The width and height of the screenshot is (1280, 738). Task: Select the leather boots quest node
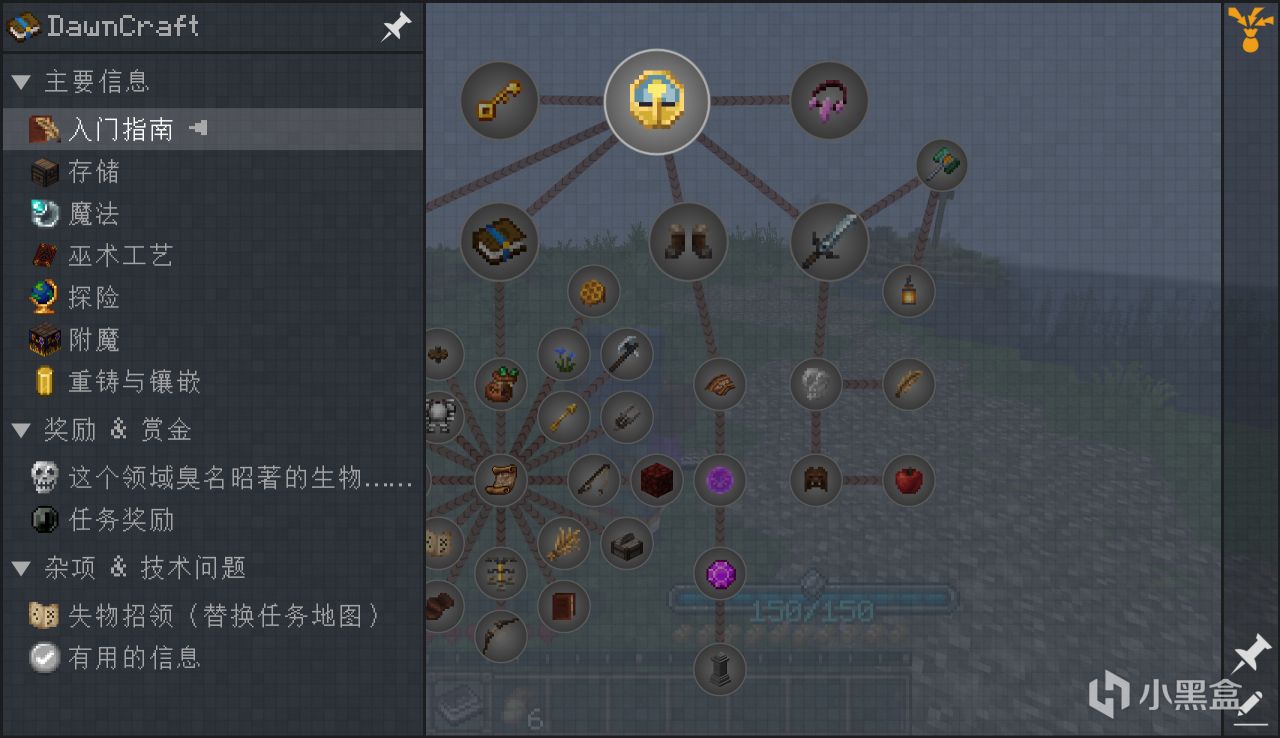click(x=688, y=241)
